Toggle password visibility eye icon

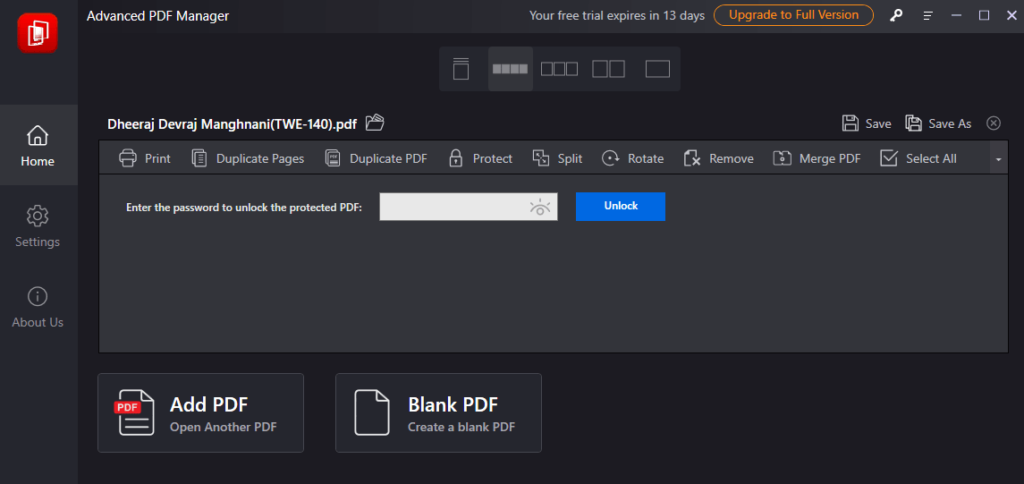(540, 208)
